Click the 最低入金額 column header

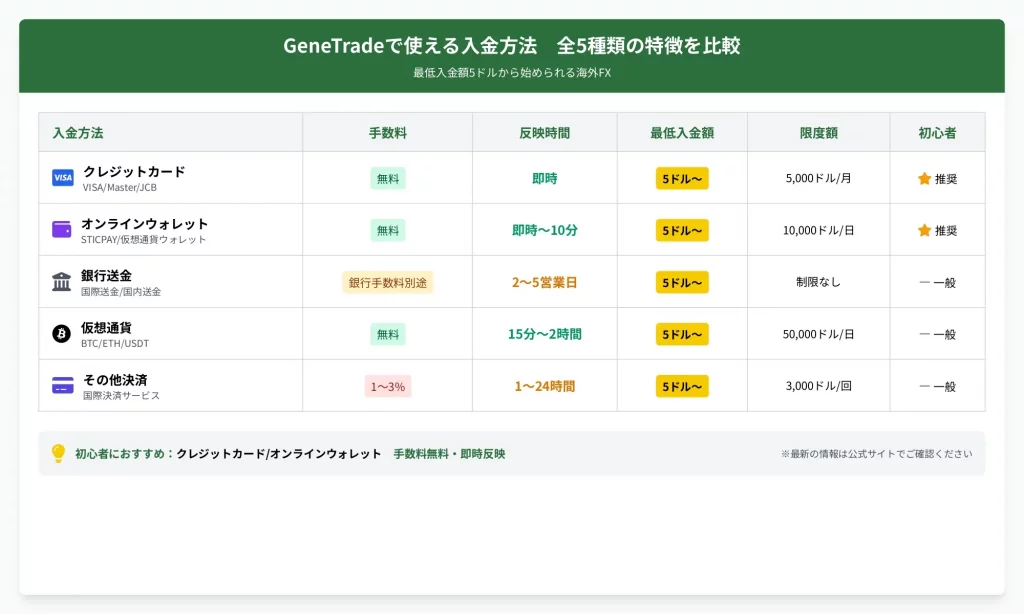point(682,133)
